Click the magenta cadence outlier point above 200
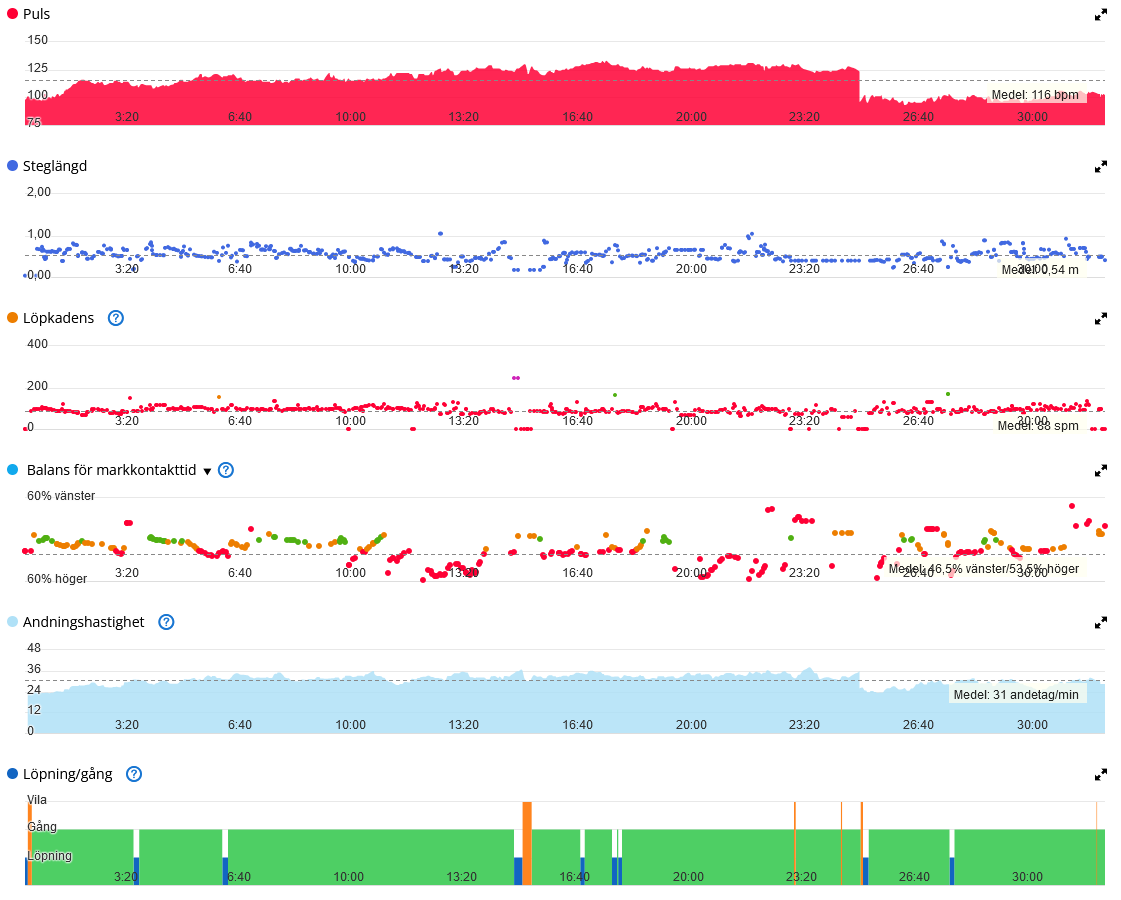Image resolution: width=1121 pixels, height=900 pixels. pos(516,377)
